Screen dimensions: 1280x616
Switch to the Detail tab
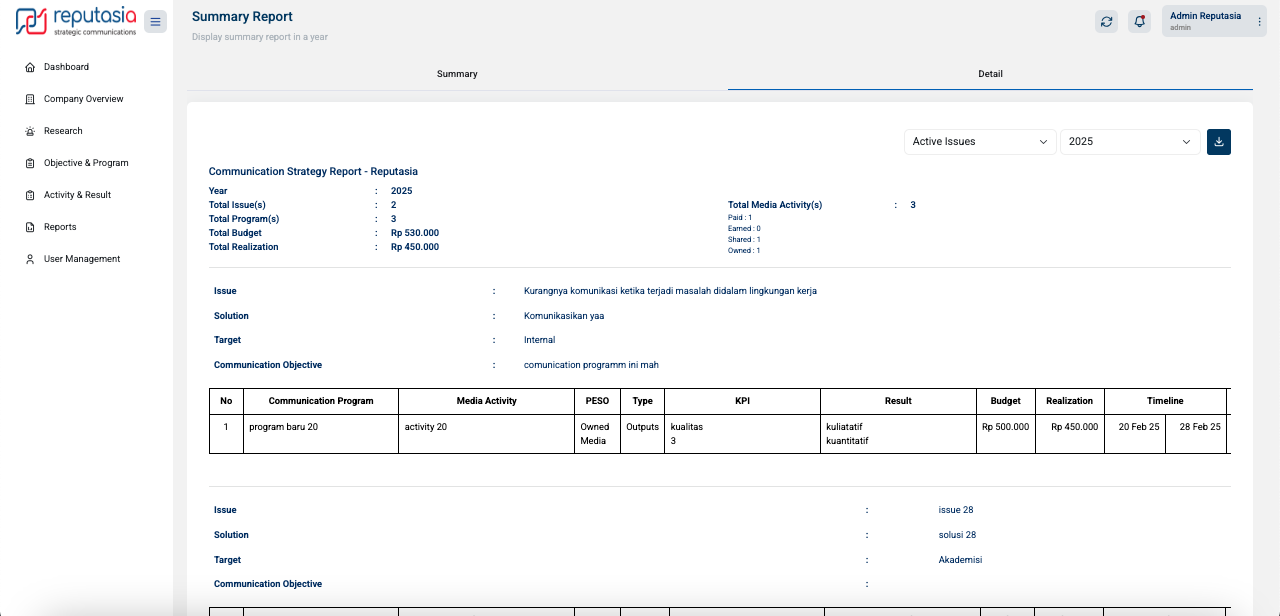click(990, 74)
